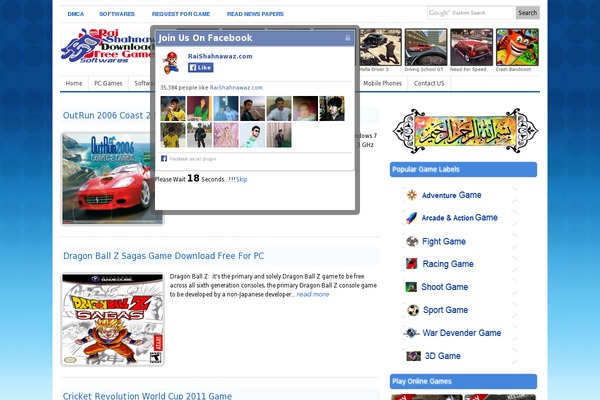Click the Join Us On Facebook title
Viewport: 600px width, 400px height.
(205, 38)
